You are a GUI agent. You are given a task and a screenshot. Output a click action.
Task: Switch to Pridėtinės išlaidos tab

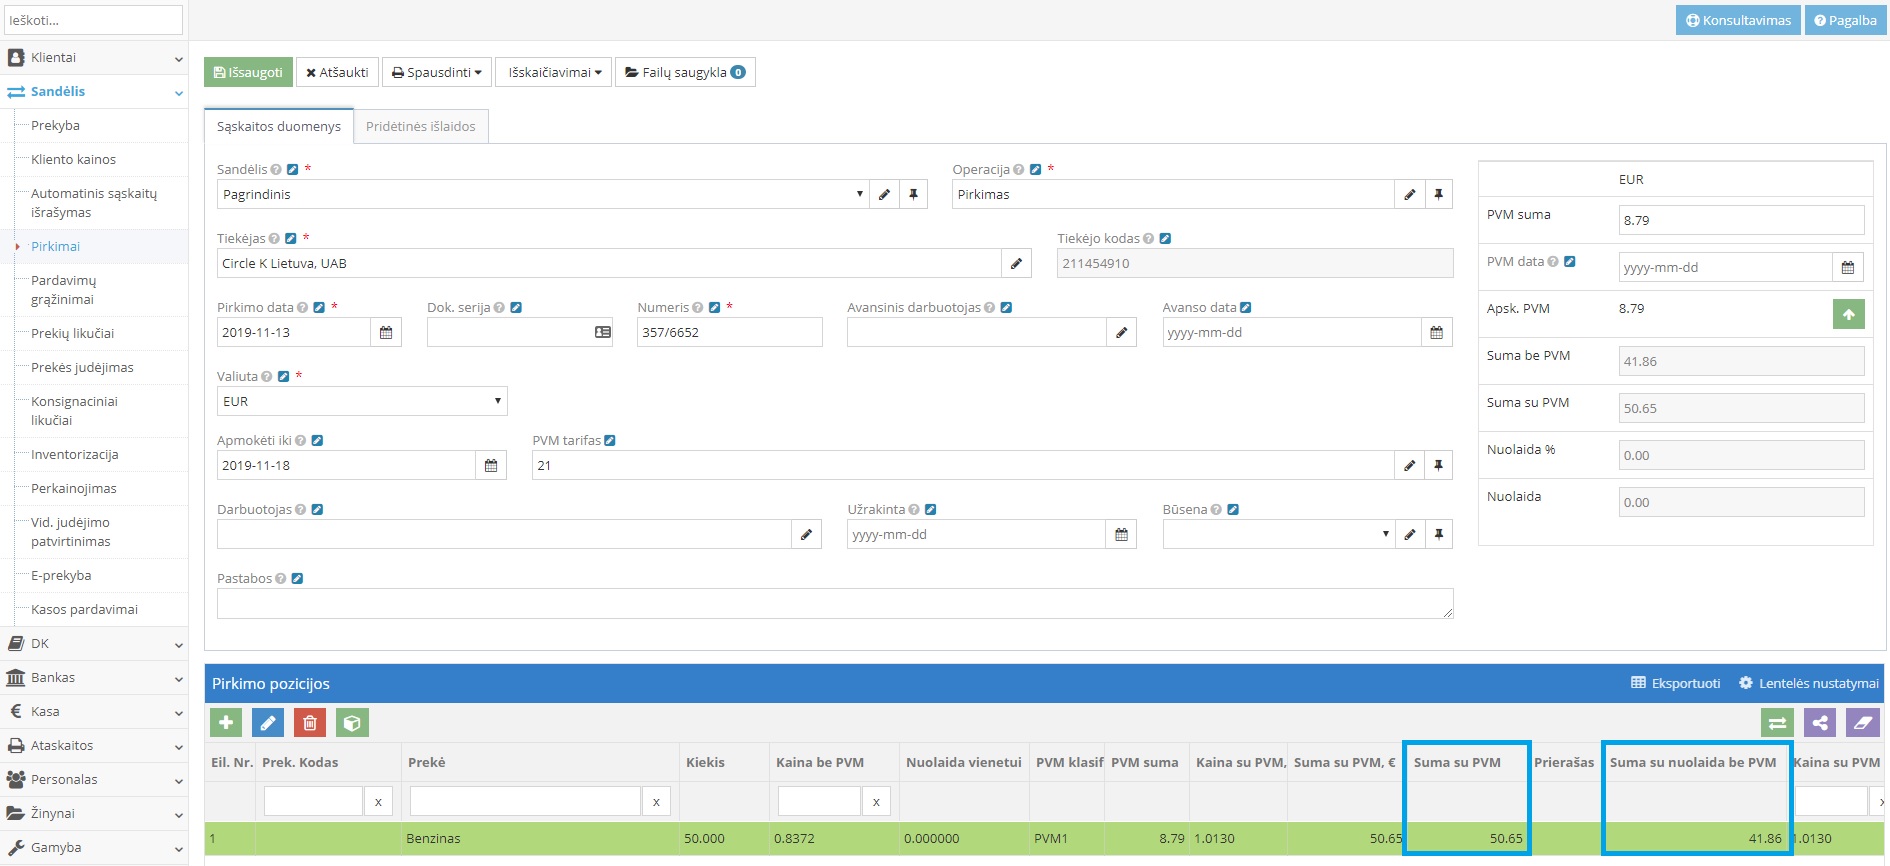[x=420, y=127]
